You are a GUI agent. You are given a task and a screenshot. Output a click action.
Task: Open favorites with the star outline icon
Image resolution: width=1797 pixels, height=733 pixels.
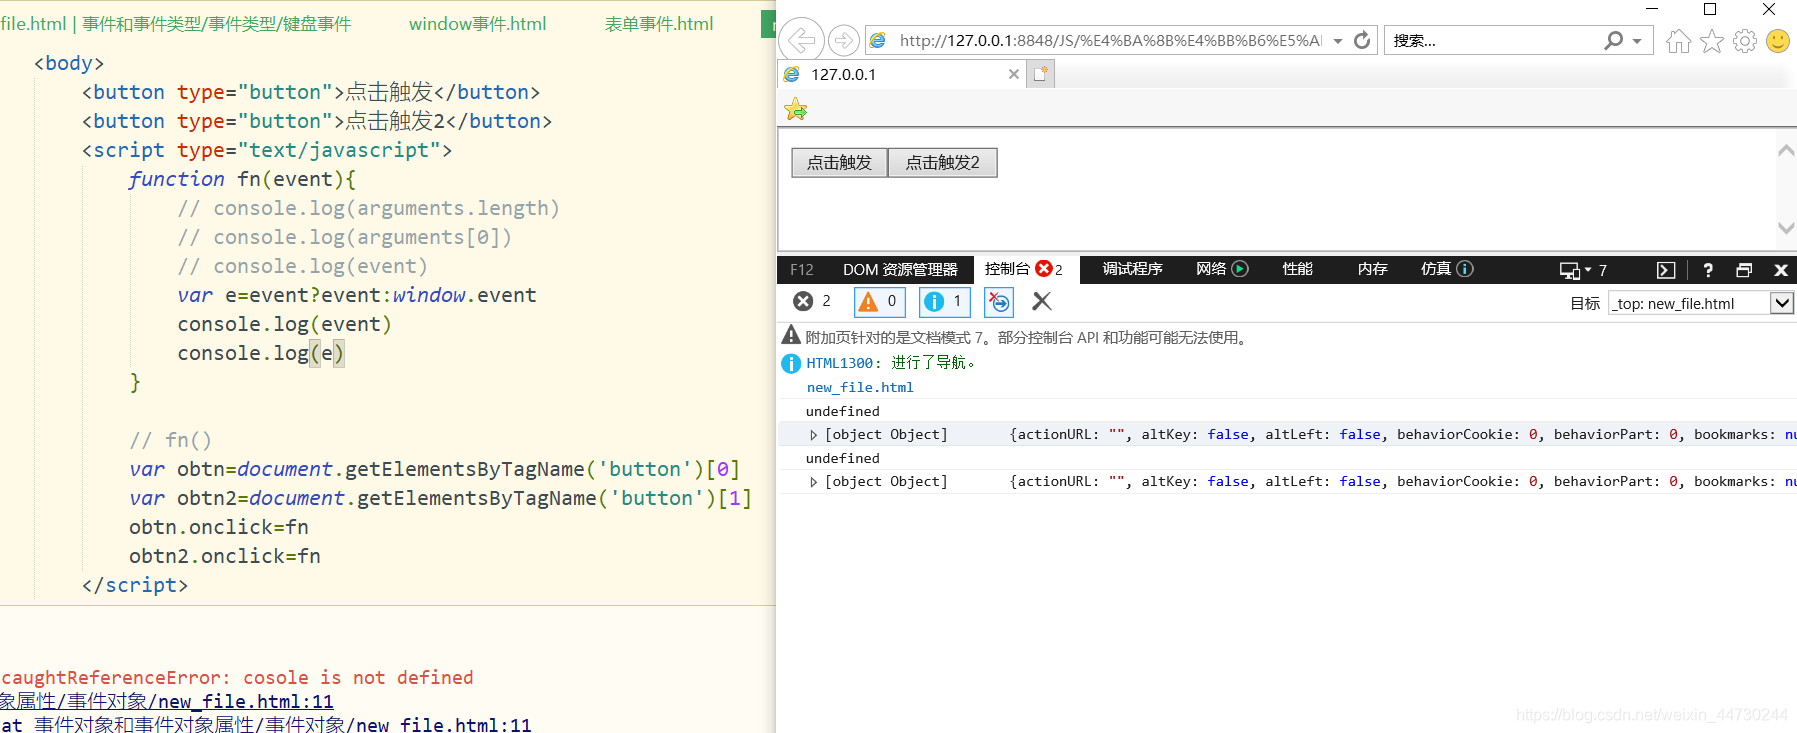[1712, 41]
